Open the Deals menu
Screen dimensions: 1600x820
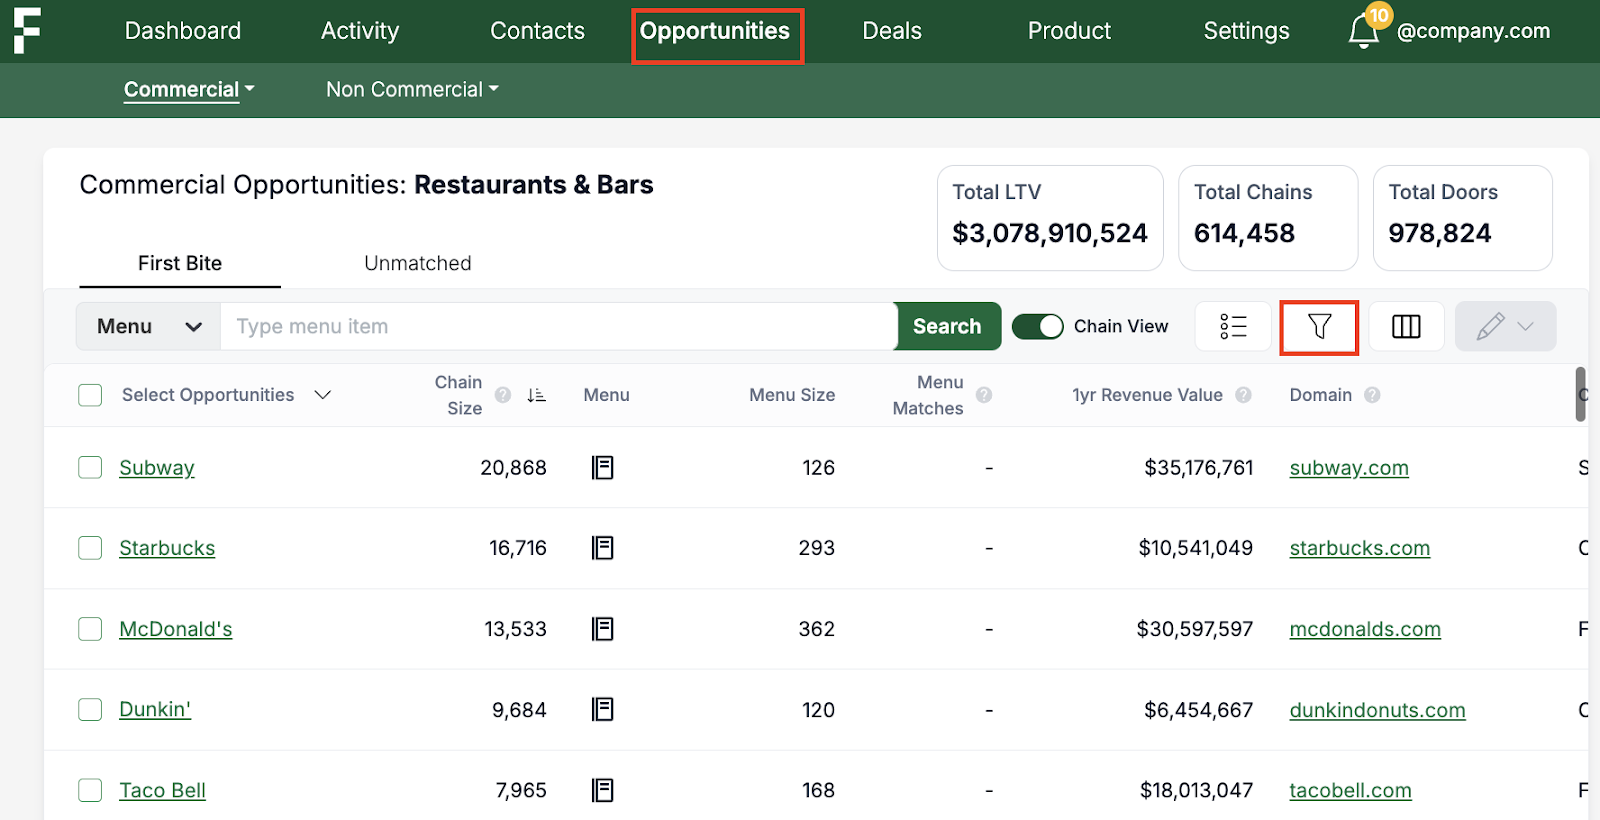892,31
